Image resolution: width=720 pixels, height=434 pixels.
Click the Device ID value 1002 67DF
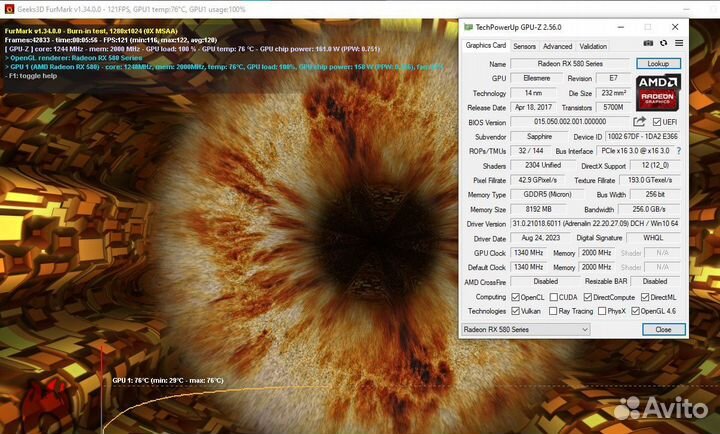642,136
